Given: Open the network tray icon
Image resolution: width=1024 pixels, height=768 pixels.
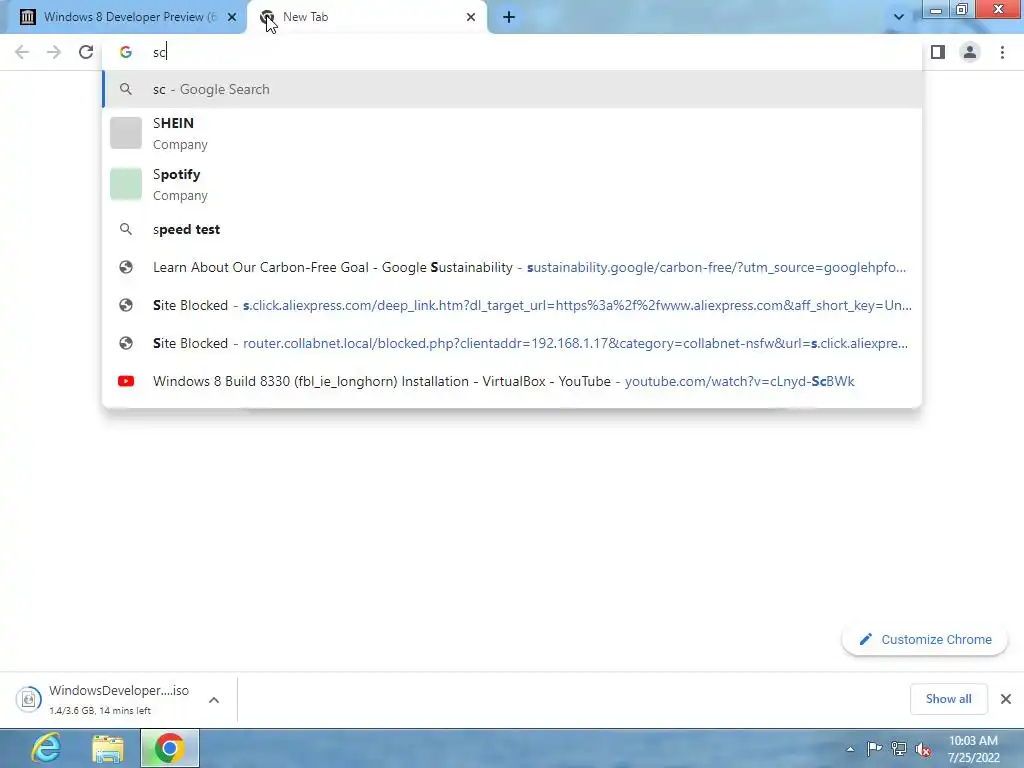Looking at the screenshot, I should [x=899, y=748].
